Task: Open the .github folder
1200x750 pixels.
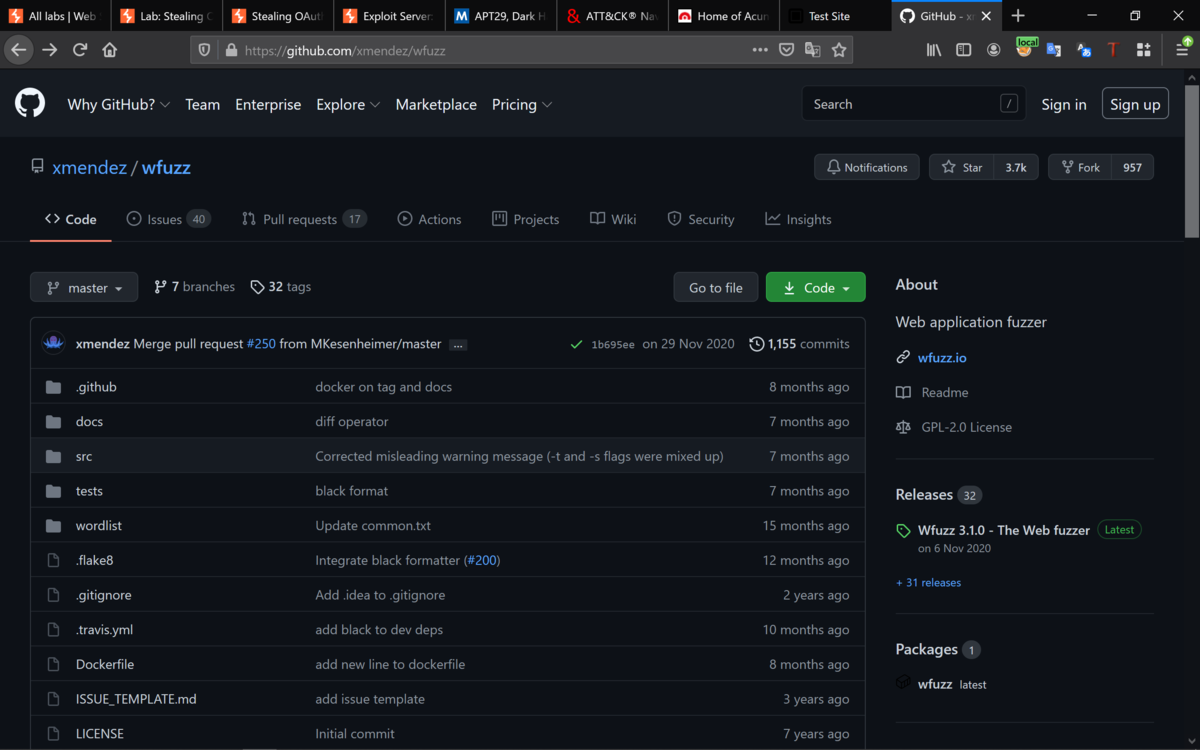Action: pyautogui.click(x=96, y=387)
